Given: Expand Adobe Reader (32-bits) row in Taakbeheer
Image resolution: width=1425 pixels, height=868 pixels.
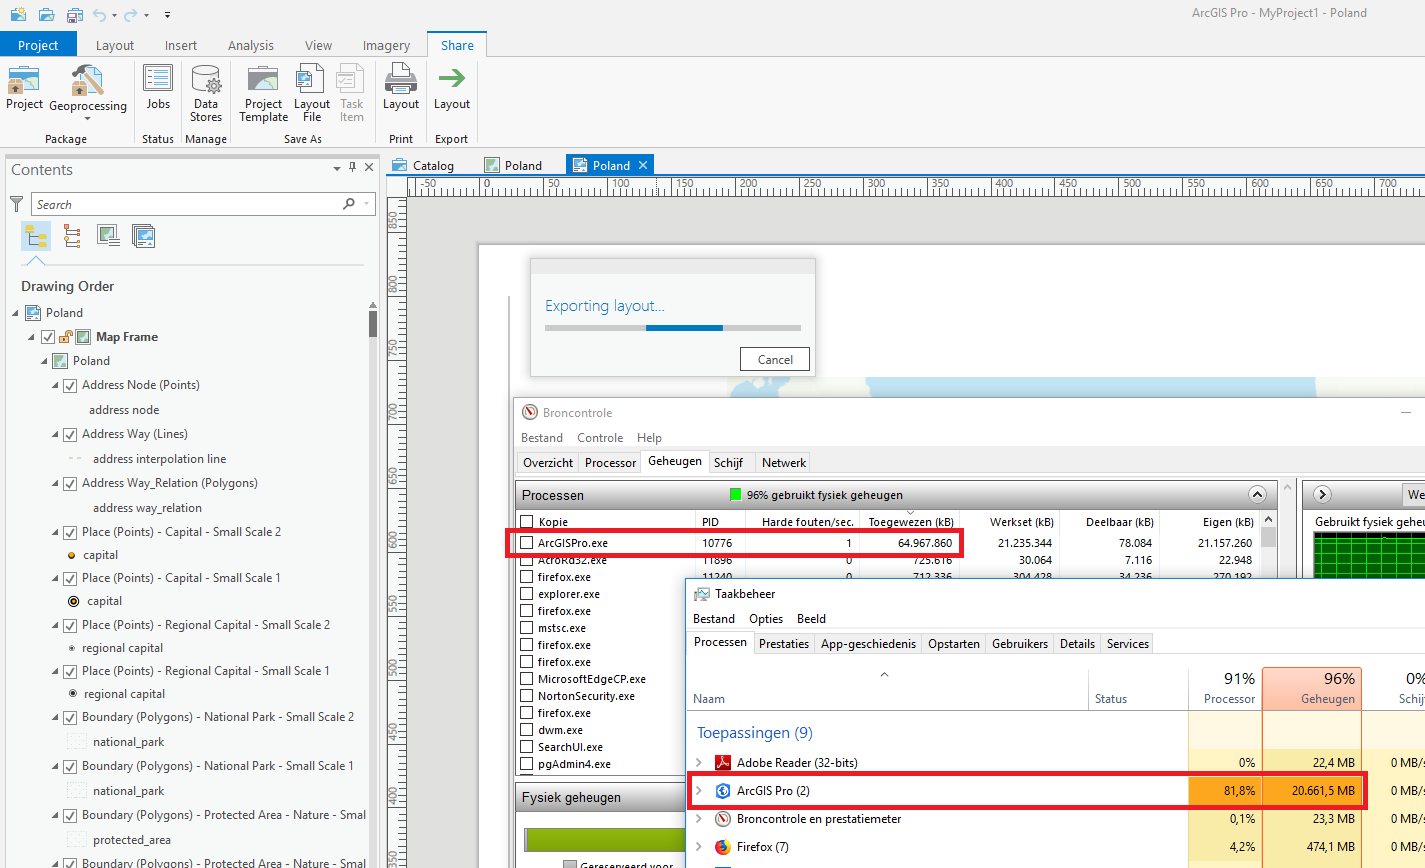Looking at the screenshot, I should [699, 763].
